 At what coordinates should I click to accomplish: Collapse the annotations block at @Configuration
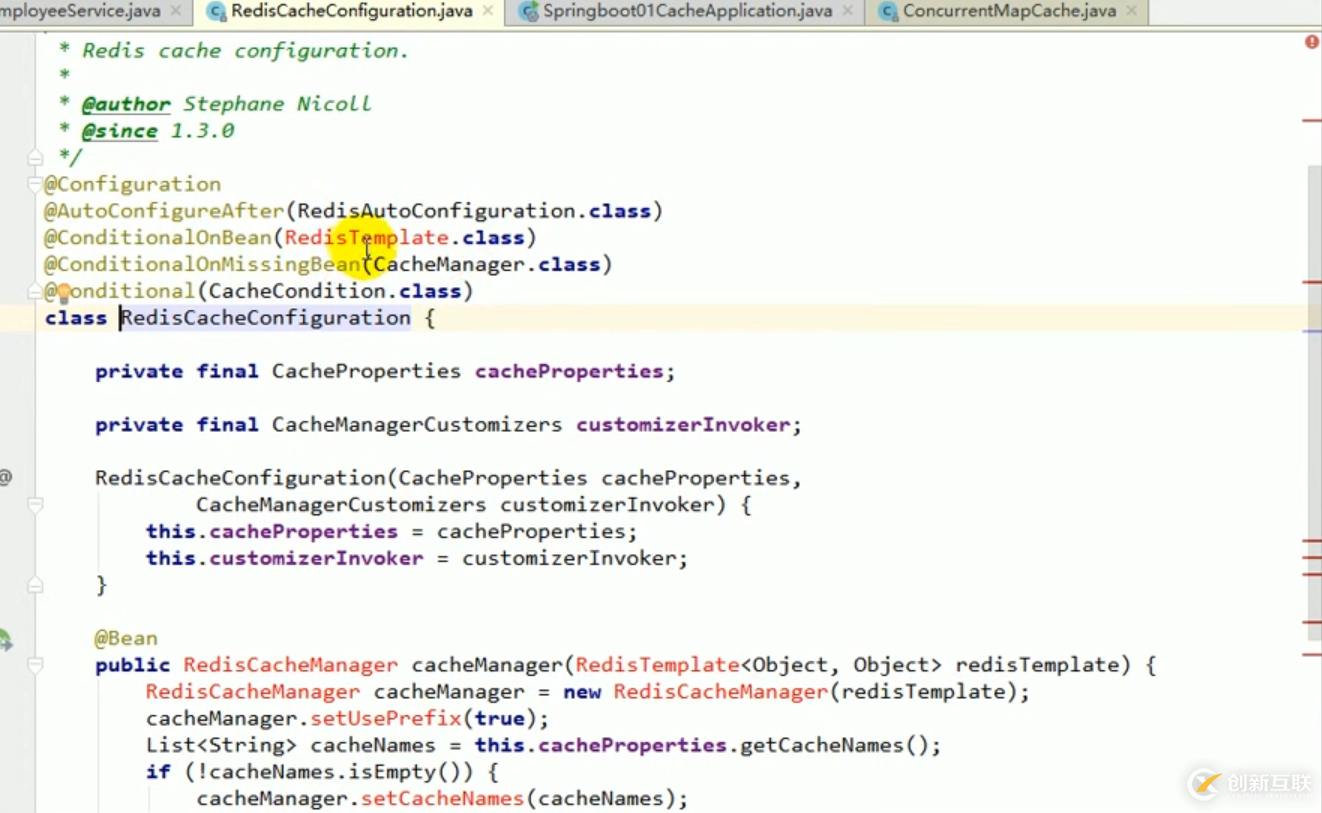[35, 184]
